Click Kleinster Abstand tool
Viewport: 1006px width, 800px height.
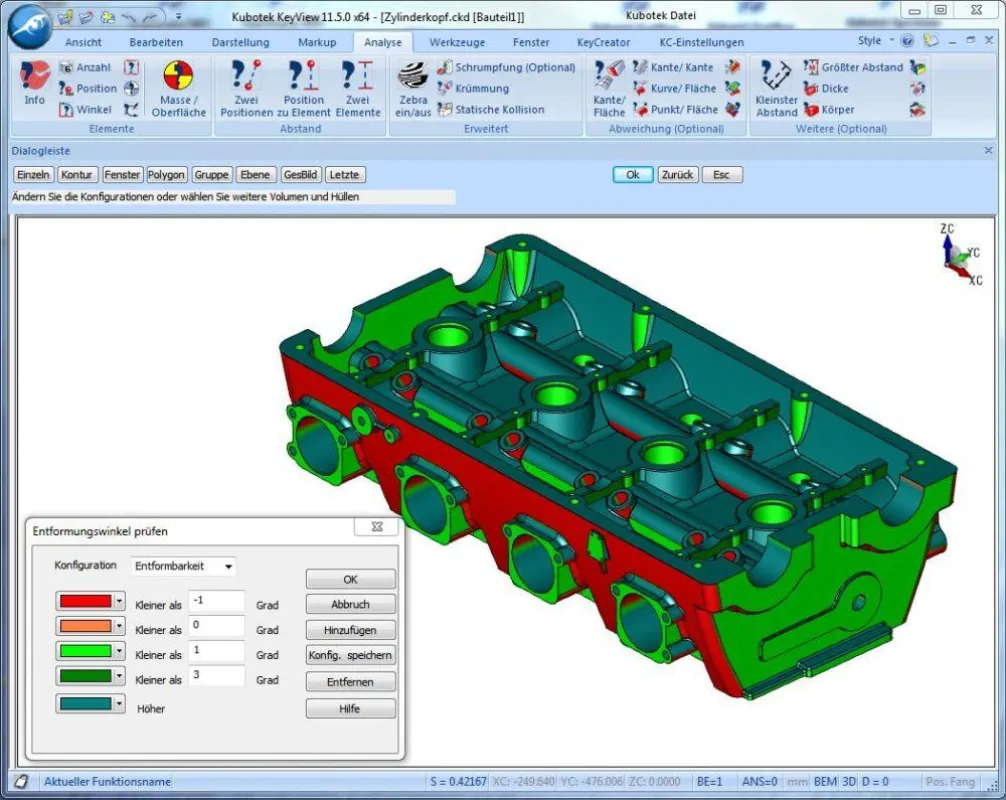pyautogui.click(x=776, y=89)
